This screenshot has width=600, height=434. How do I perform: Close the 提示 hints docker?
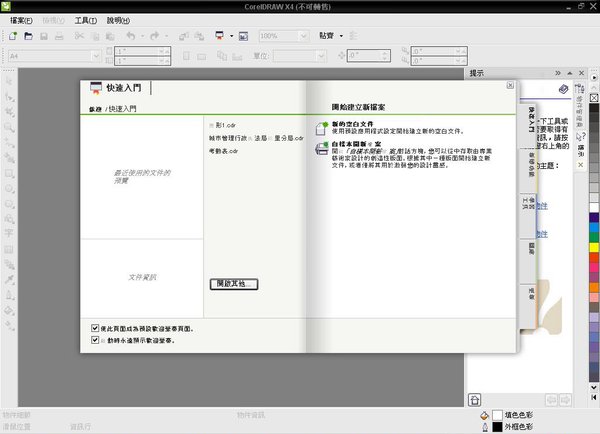pyautogui.click(x=582, y=73)
